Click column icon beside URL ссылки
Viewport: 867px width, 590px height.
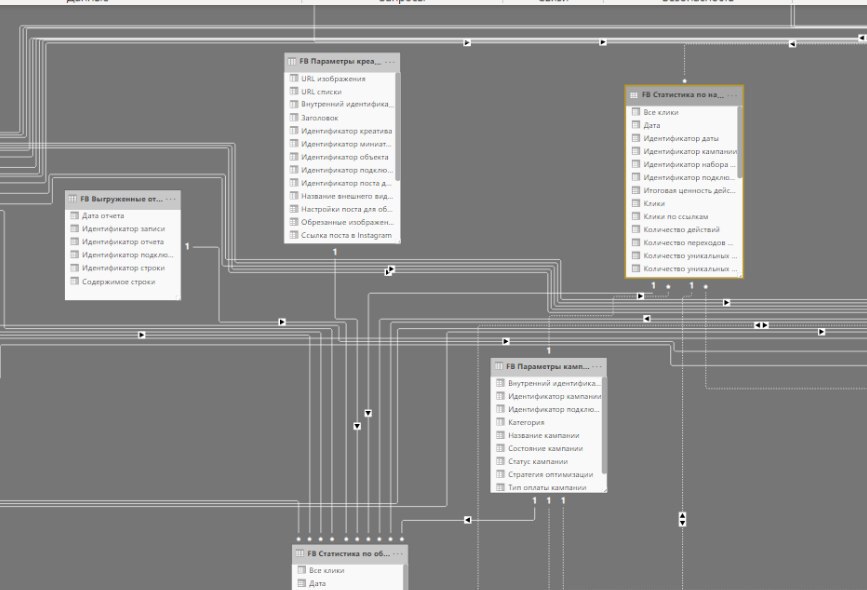(x=294, y=91)
